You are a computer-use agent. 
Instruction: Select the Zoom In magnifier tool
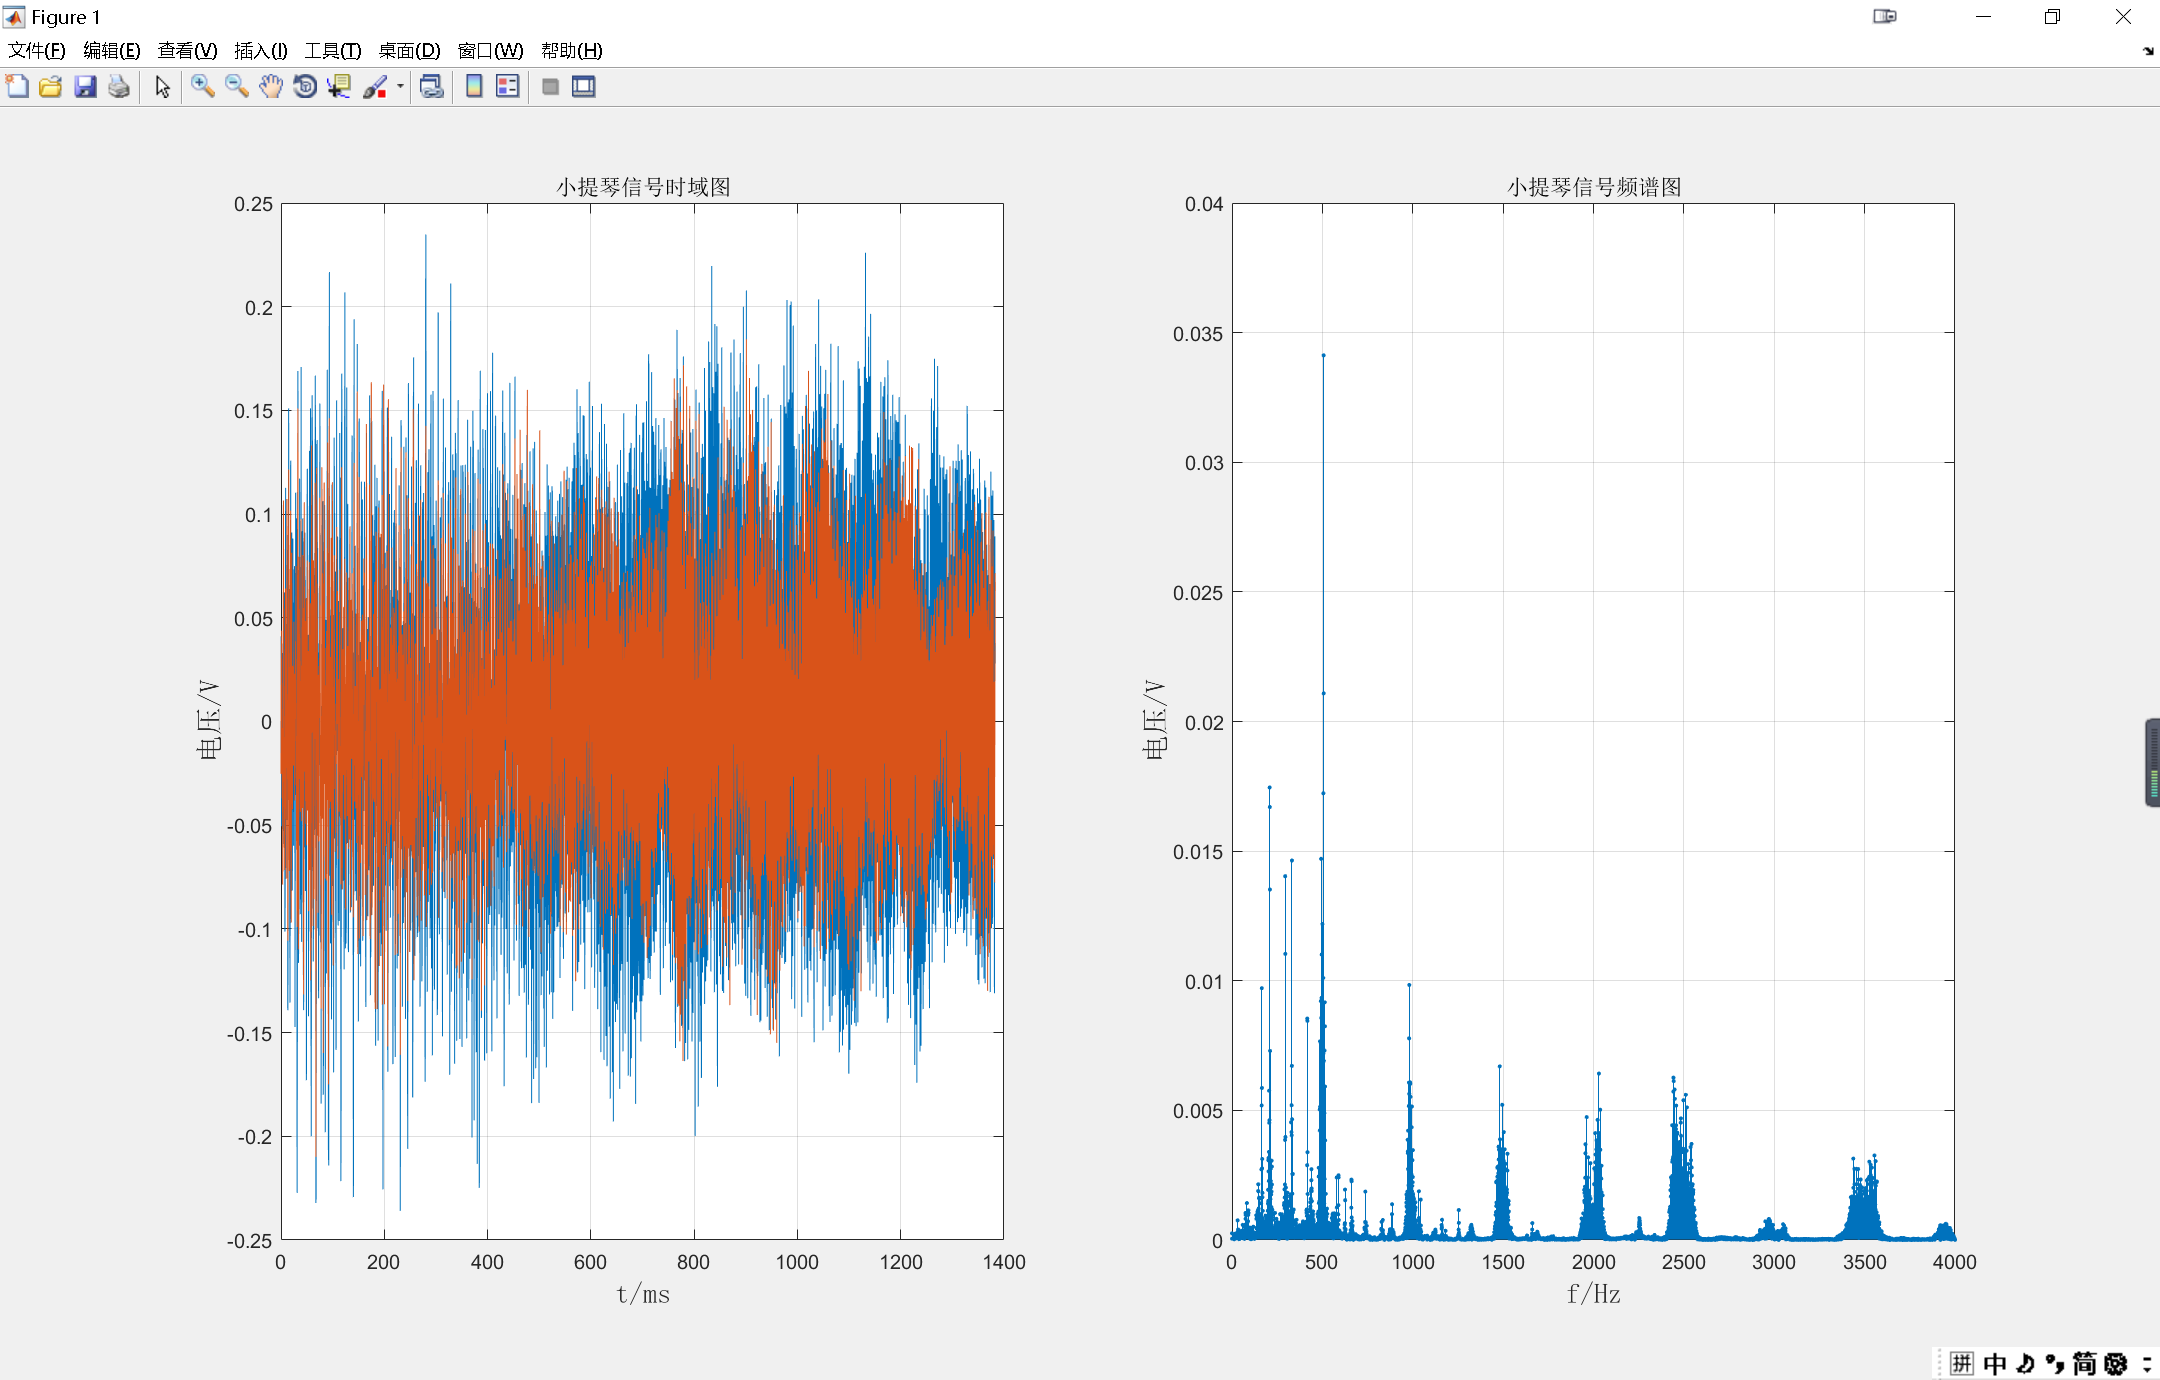(x=203, y=87)
